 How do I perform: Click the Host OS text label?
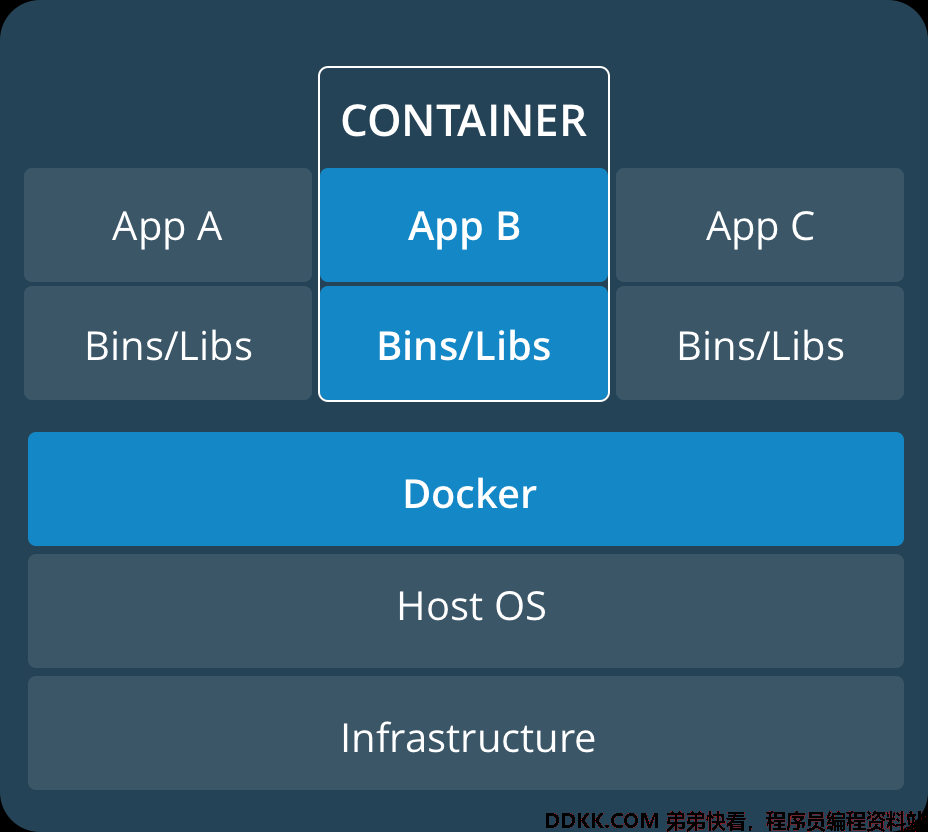click(472, 607)
